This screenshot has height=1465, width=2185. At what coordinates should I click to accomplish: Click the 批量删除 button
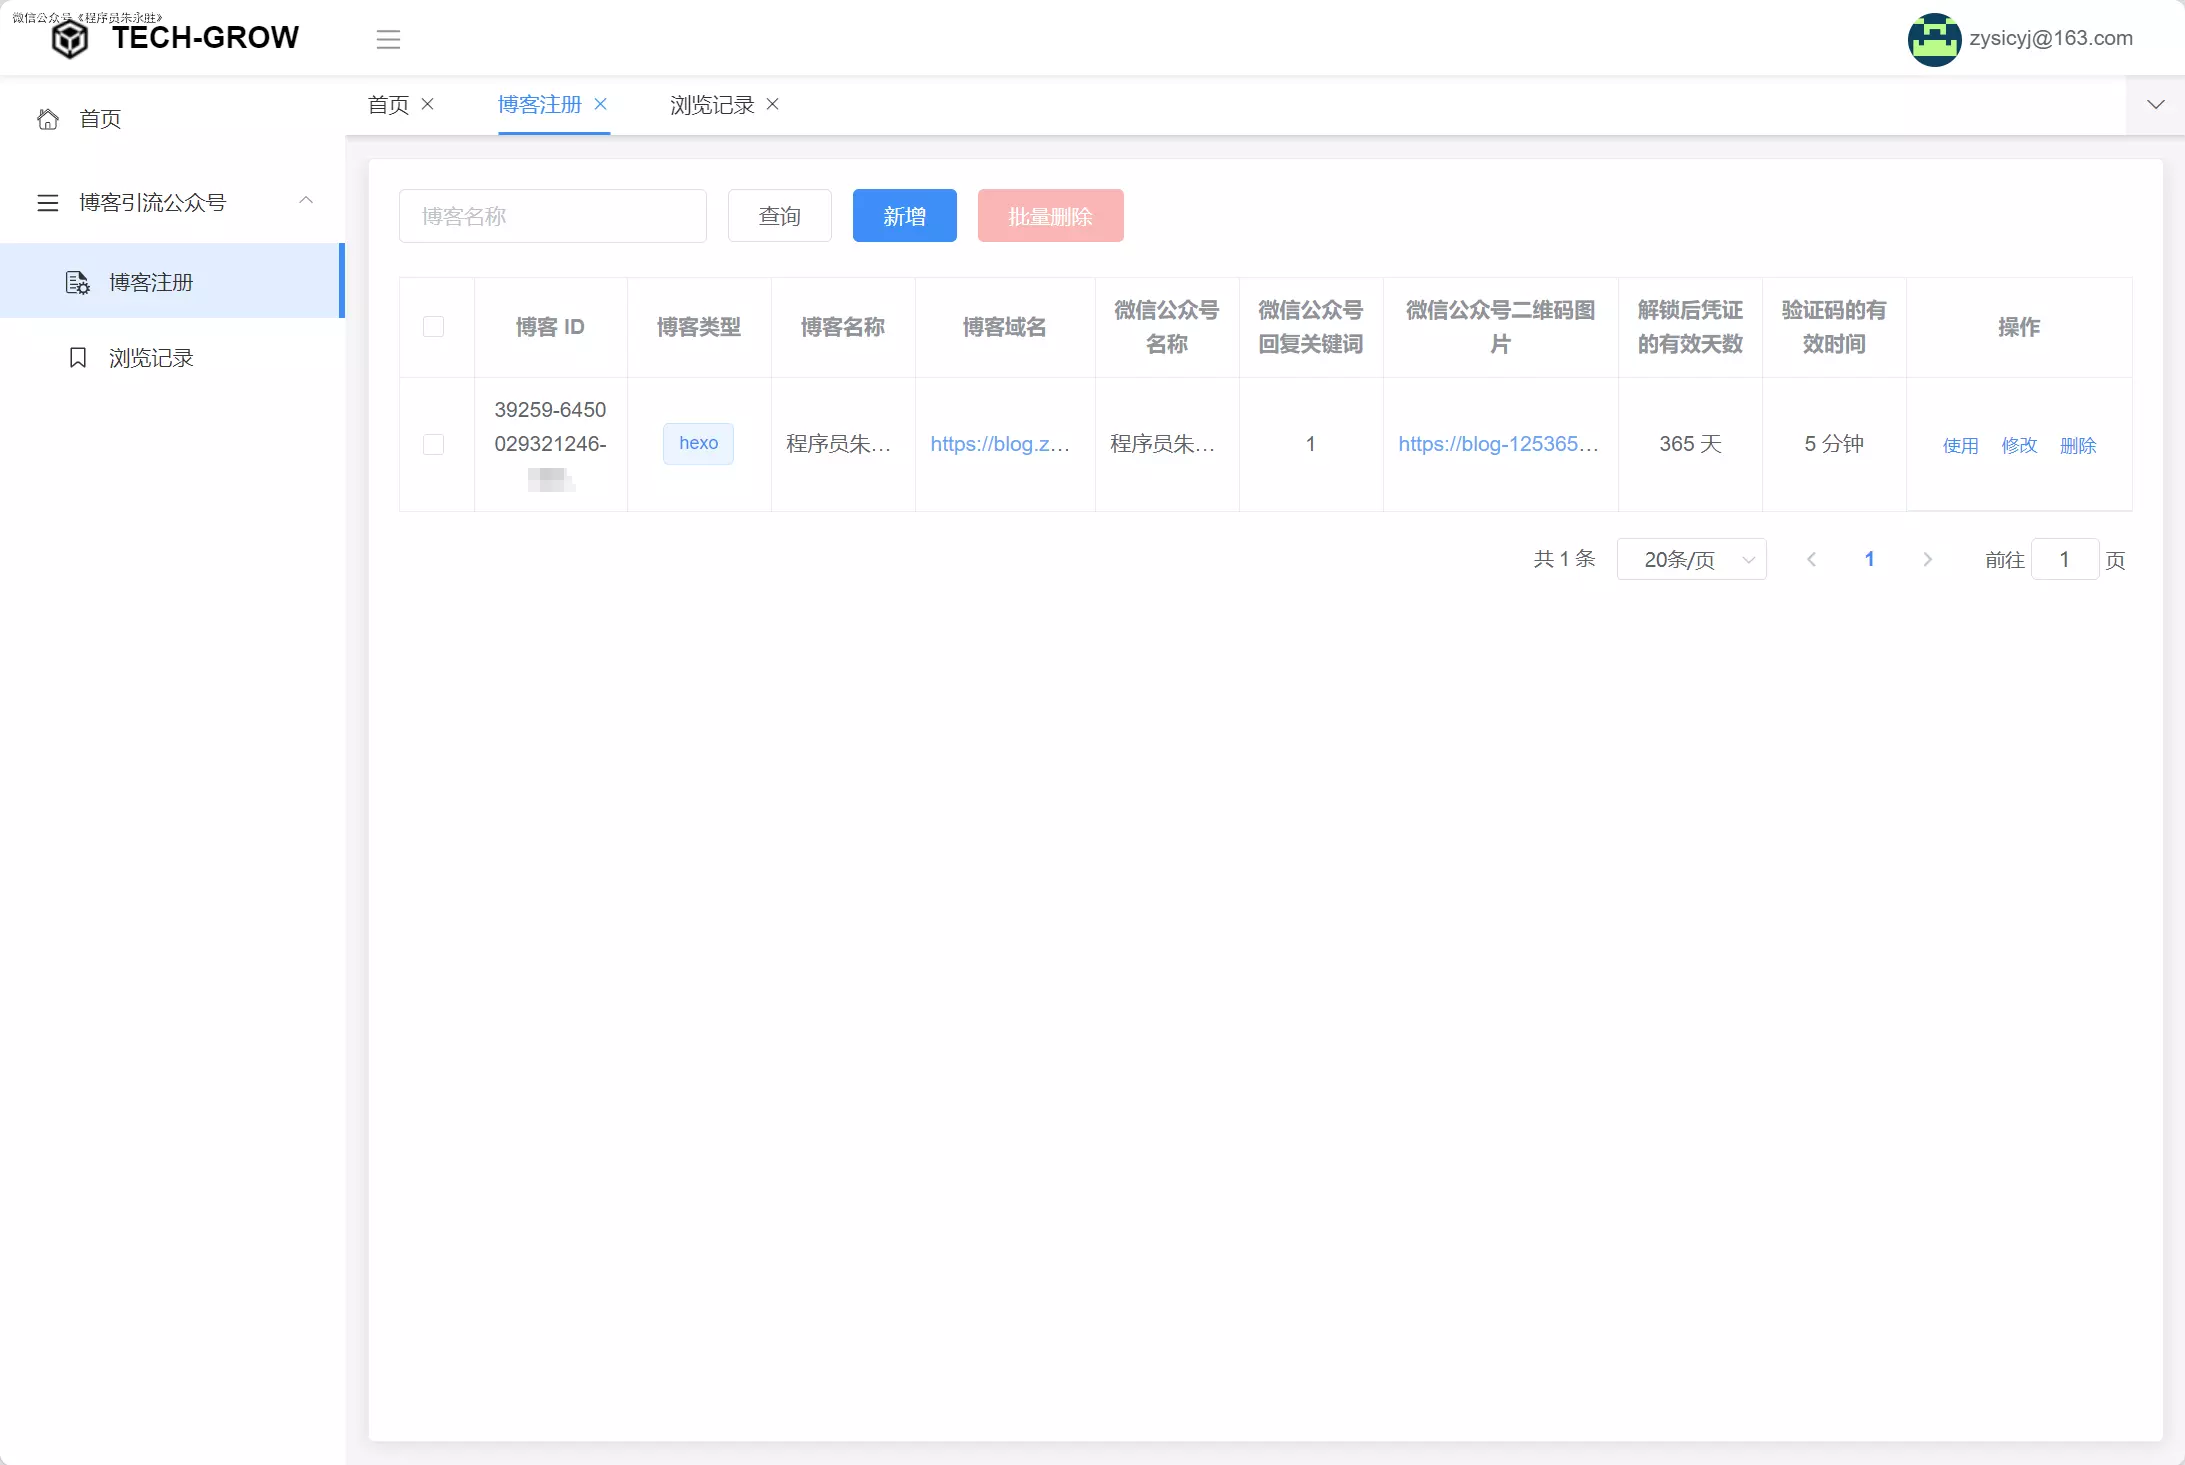coord(1051,216)
